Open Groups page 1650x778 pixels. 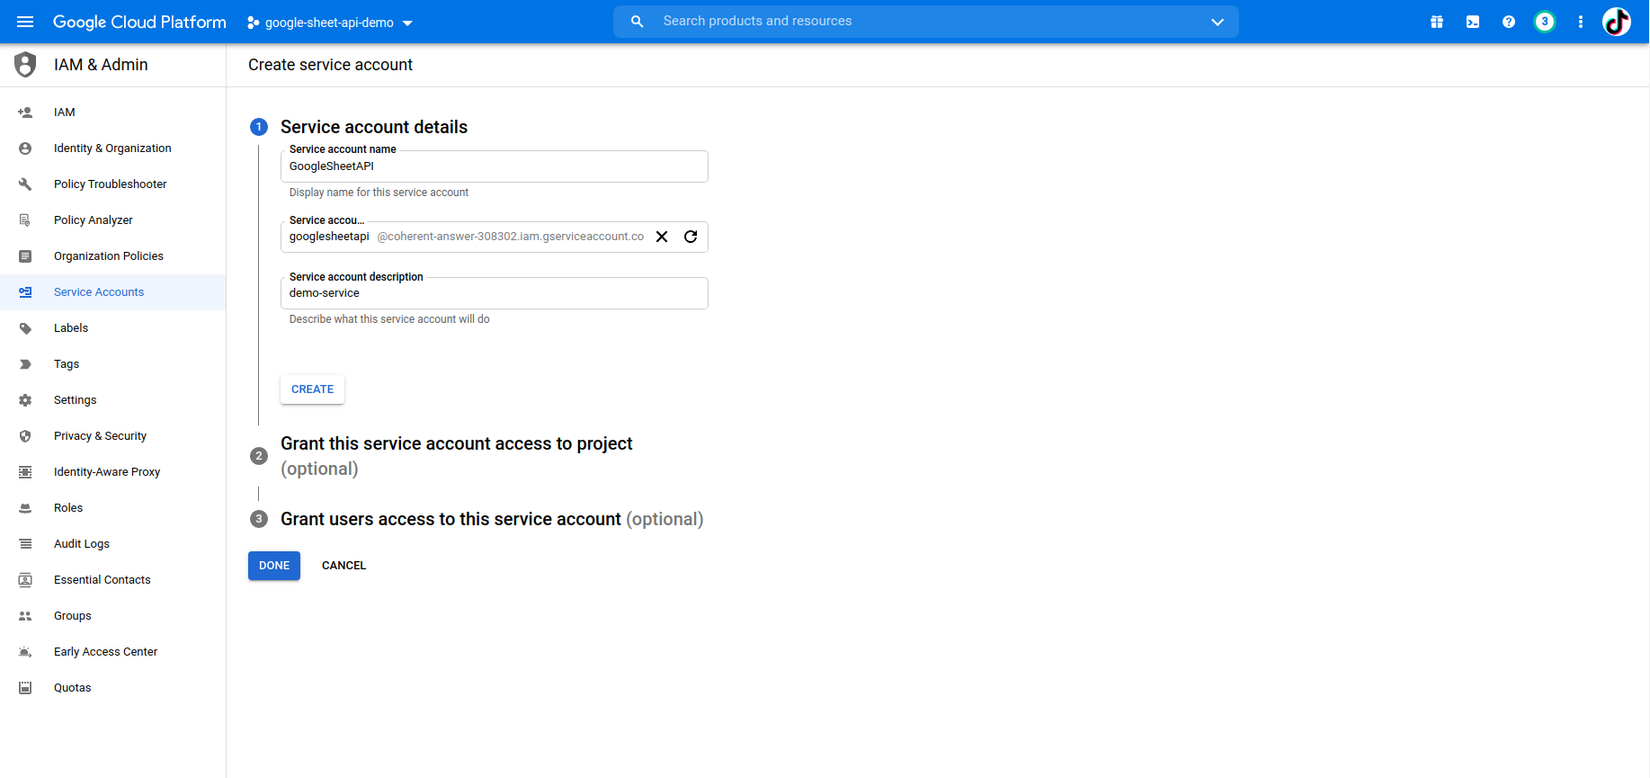coord(113,616)
